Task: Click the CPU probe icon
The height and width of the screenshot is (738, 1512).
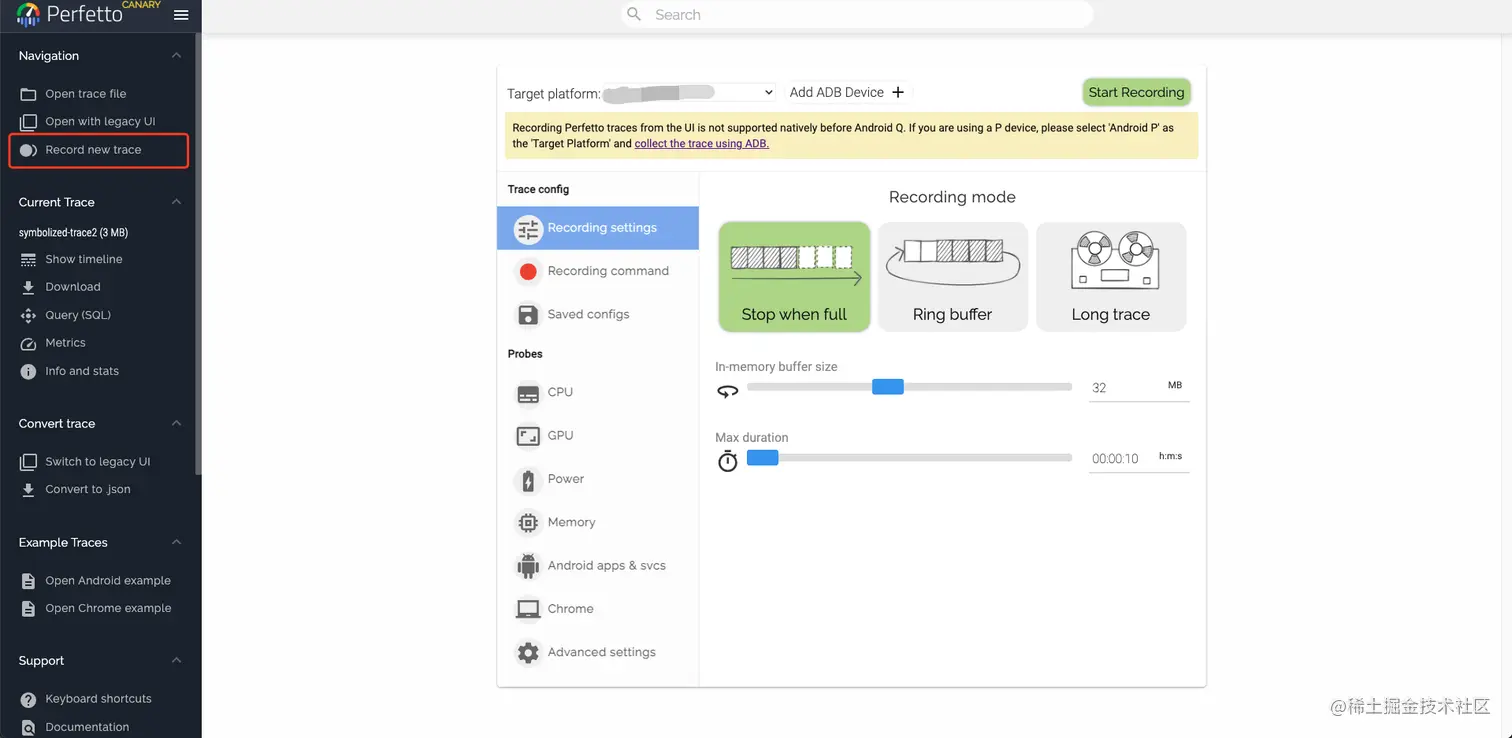Action: click(x=528, y=393)
